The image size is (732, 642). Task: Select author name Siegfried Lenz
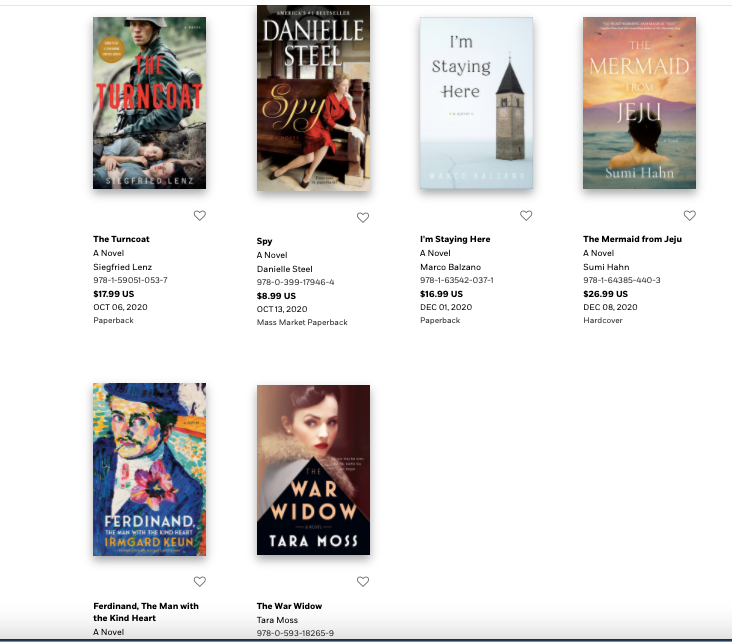pyautogui.click(x=122, y=267)
